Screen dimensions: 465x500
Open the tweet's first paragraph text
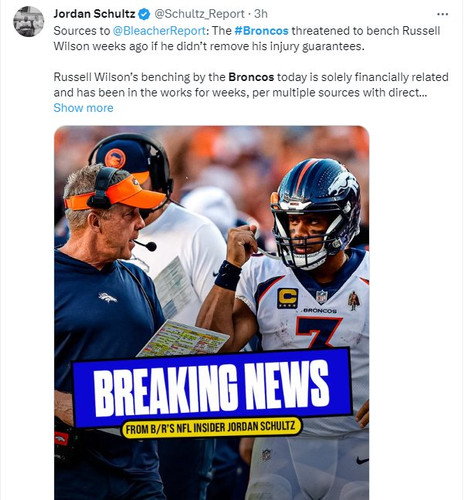(x=247, y=38)
